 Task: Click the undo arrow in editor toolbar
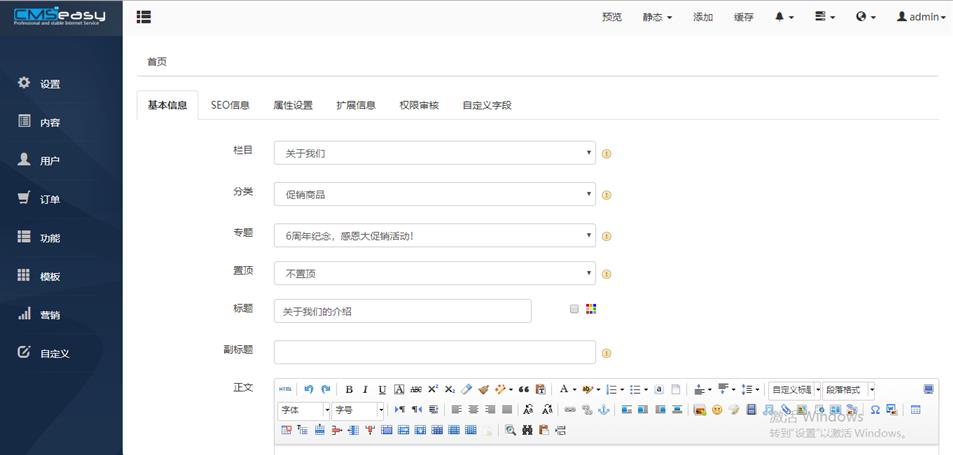(x=309, y=390)
